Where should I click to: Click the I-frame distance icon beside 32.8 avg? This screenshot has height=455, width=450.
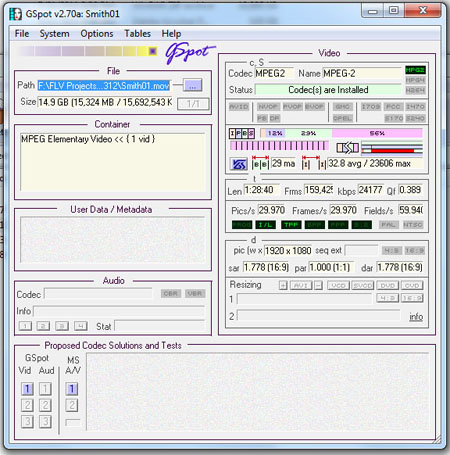(313, 162)
